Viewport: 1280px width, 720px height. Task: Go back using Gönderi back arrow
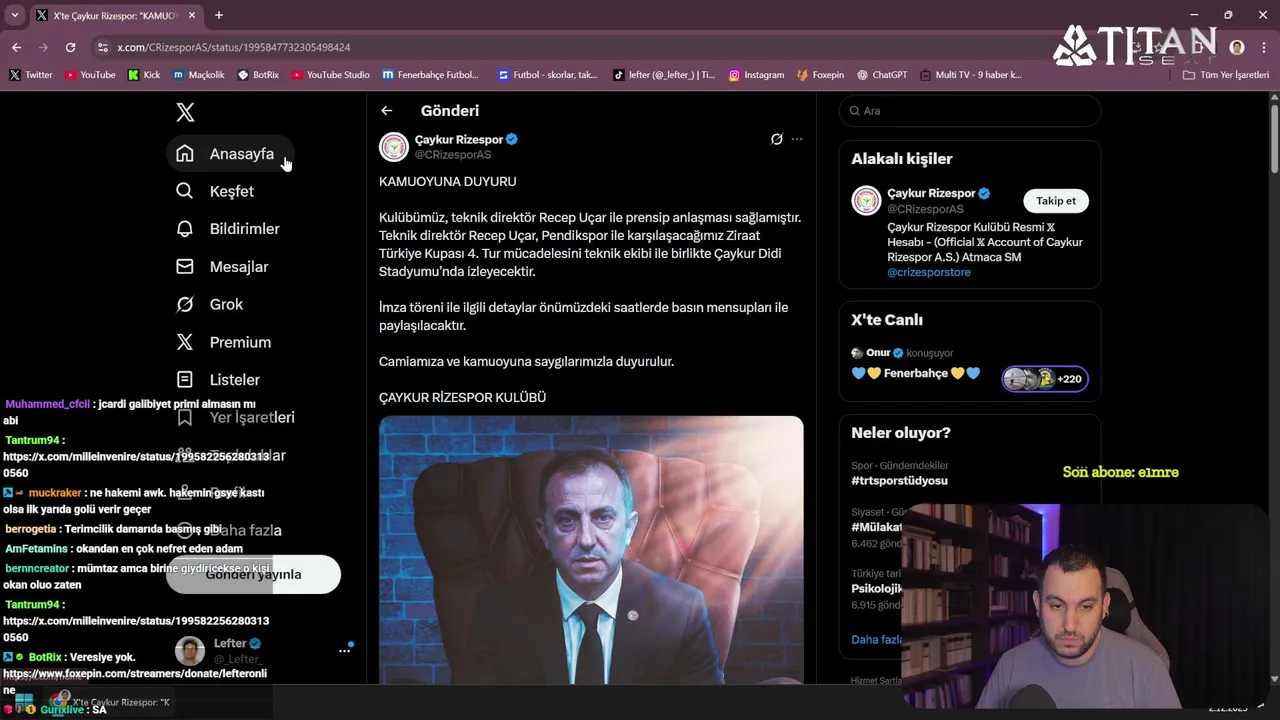click(x=386, y=111)
